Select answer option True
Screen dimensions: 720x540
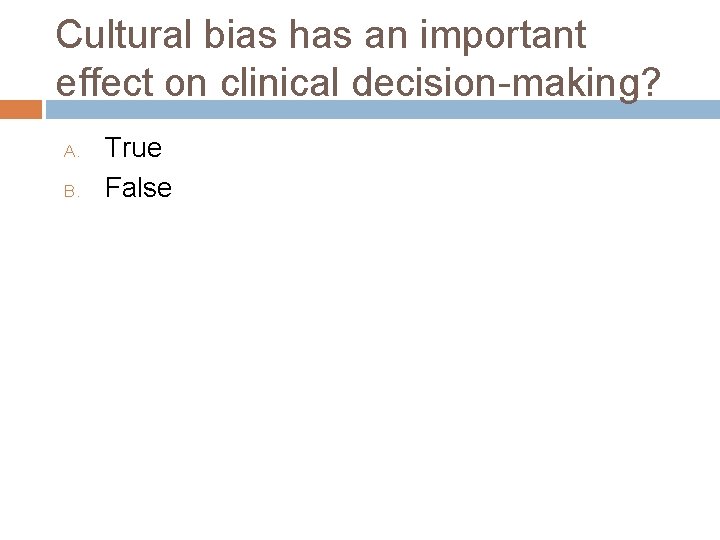(133, 148)
